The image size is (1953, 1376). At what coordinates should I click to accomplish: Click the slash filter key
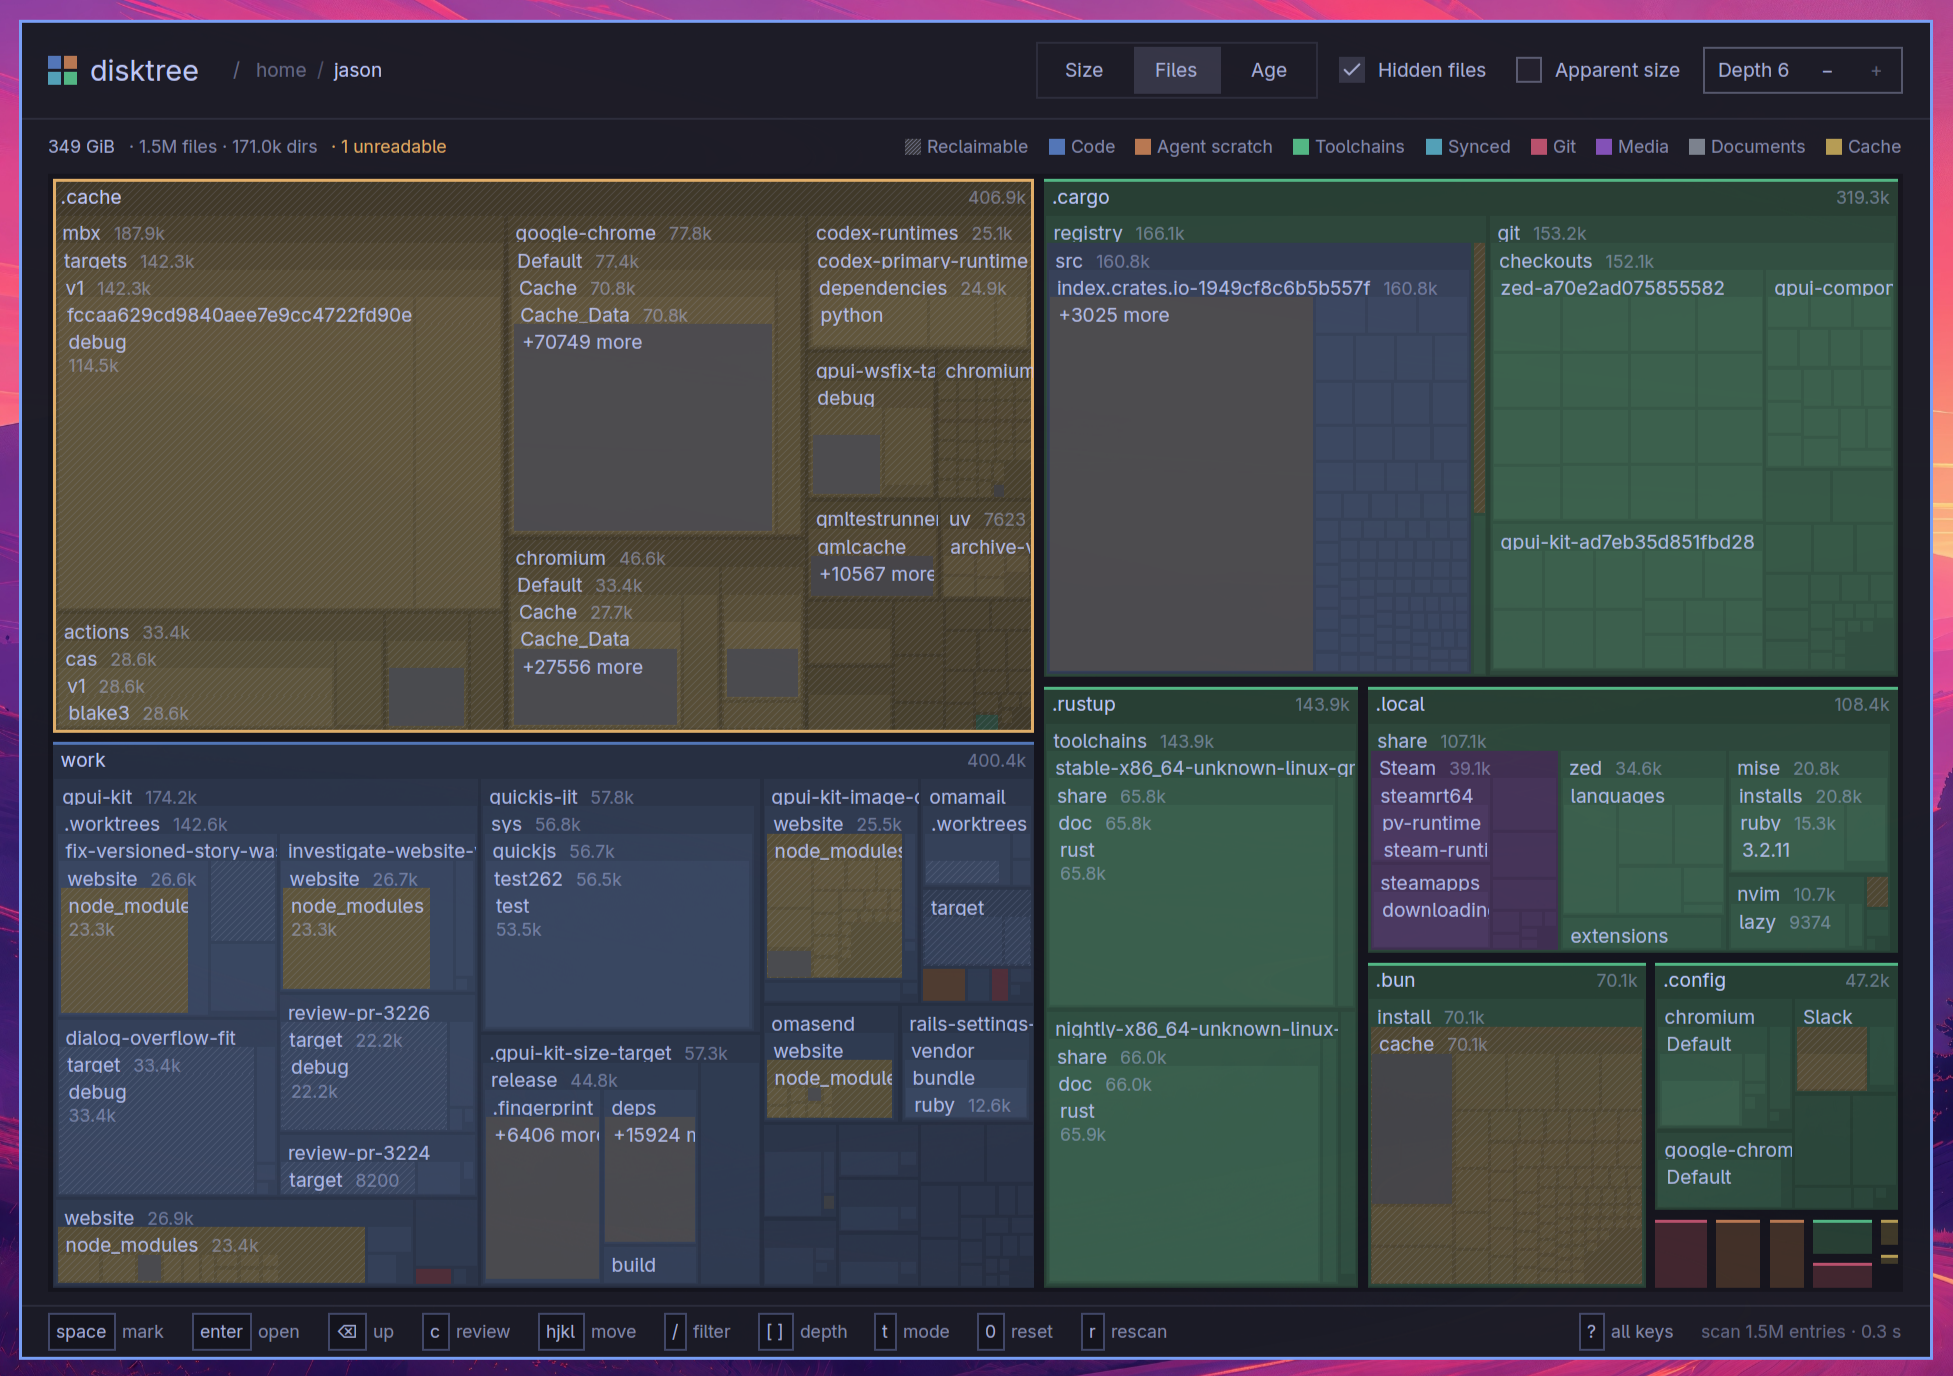point(675,1332)
